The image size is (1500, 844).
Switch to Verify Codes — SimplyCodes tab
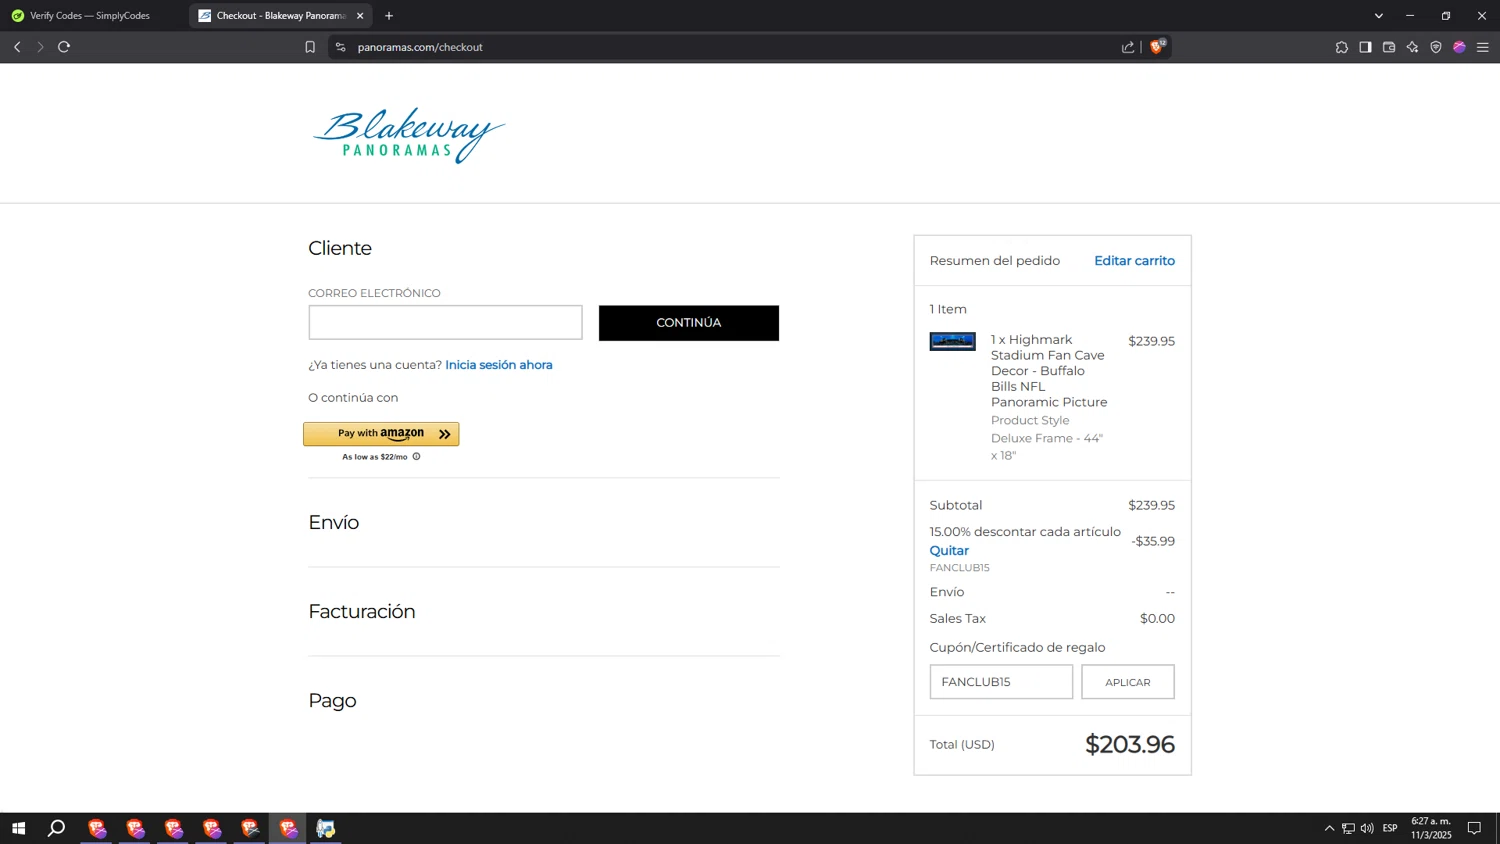pyautogui.click(x=90, y=16)
